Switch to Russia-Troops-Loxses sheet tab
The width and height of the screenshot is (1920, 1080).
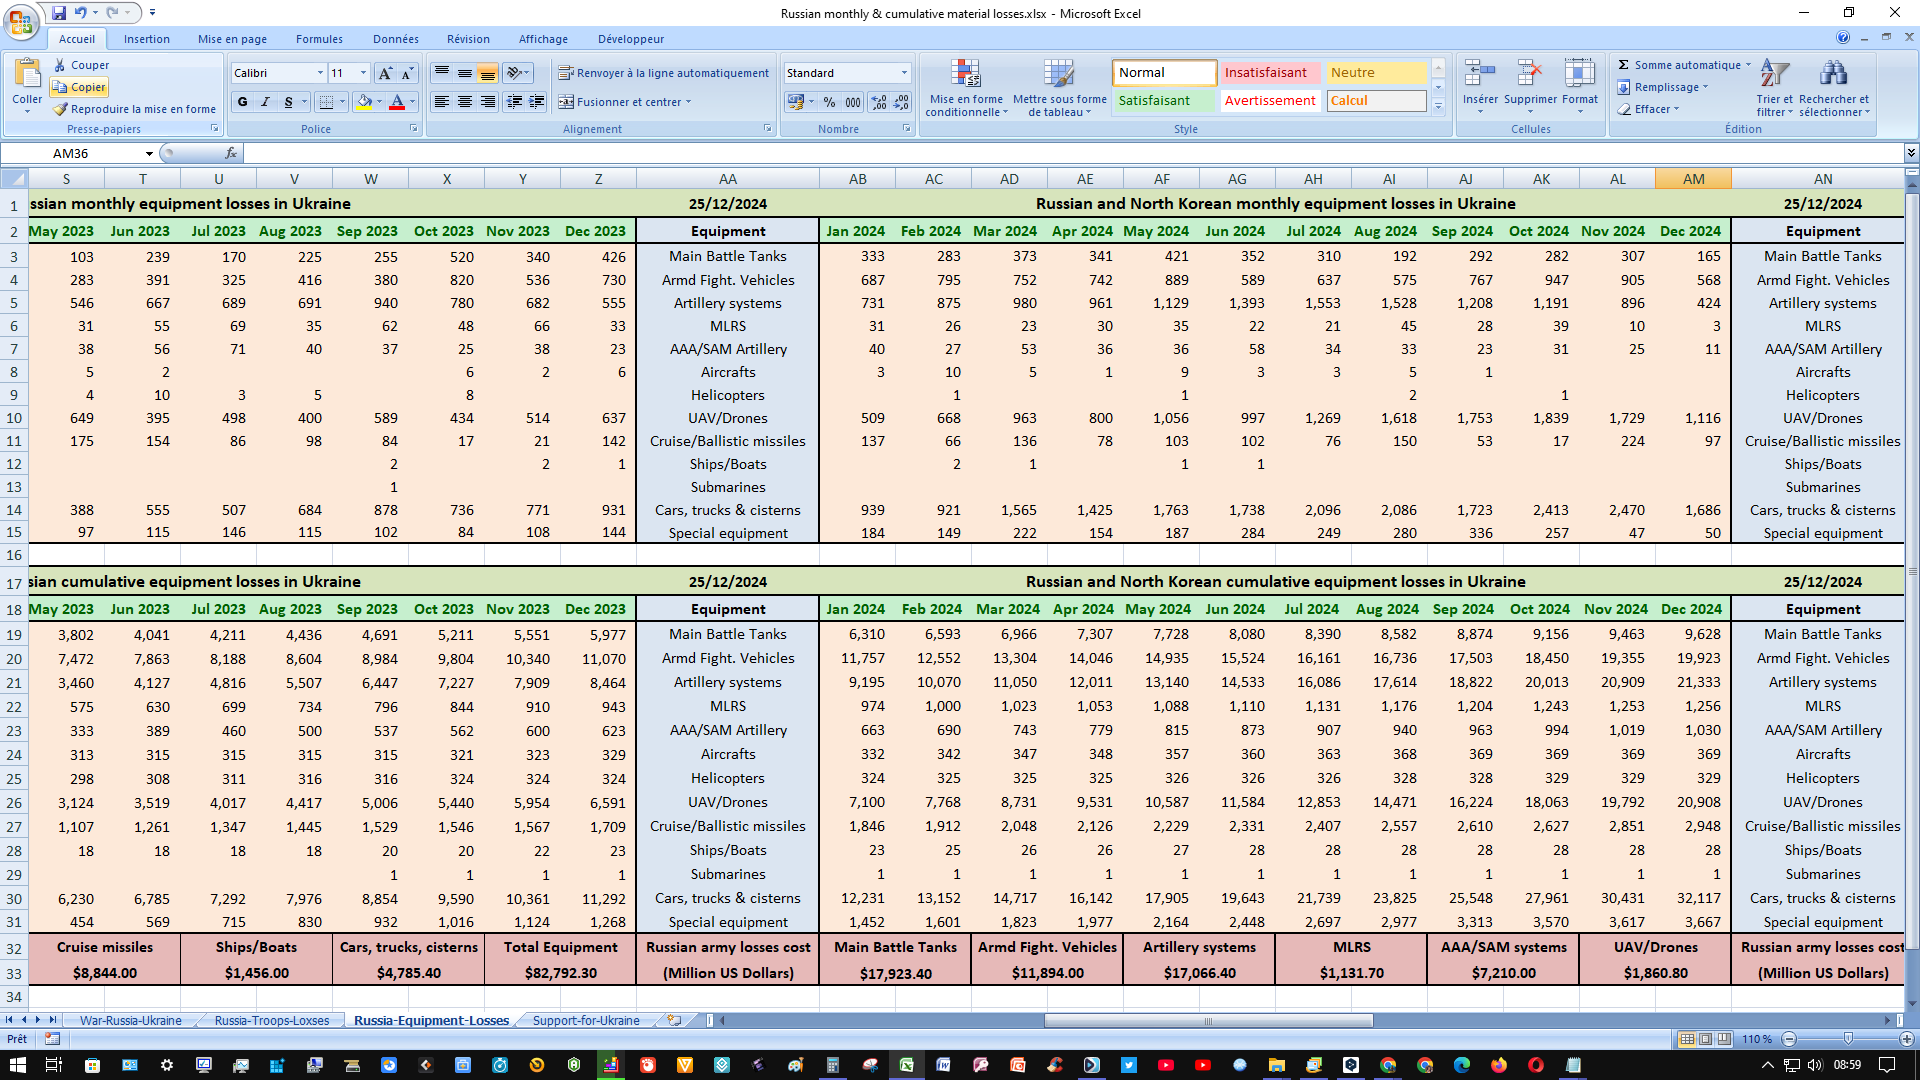[x=272, y=1021]
